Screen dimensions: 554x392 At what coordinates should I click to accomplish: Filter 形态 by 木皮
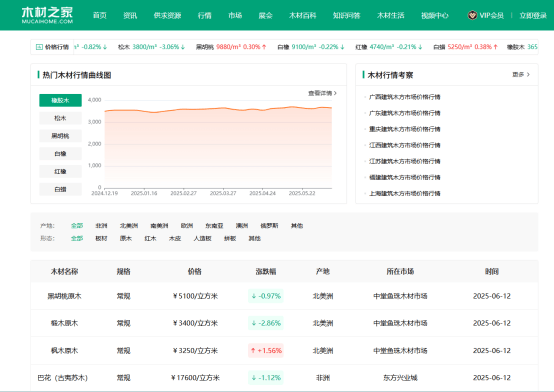pos(175,238)
